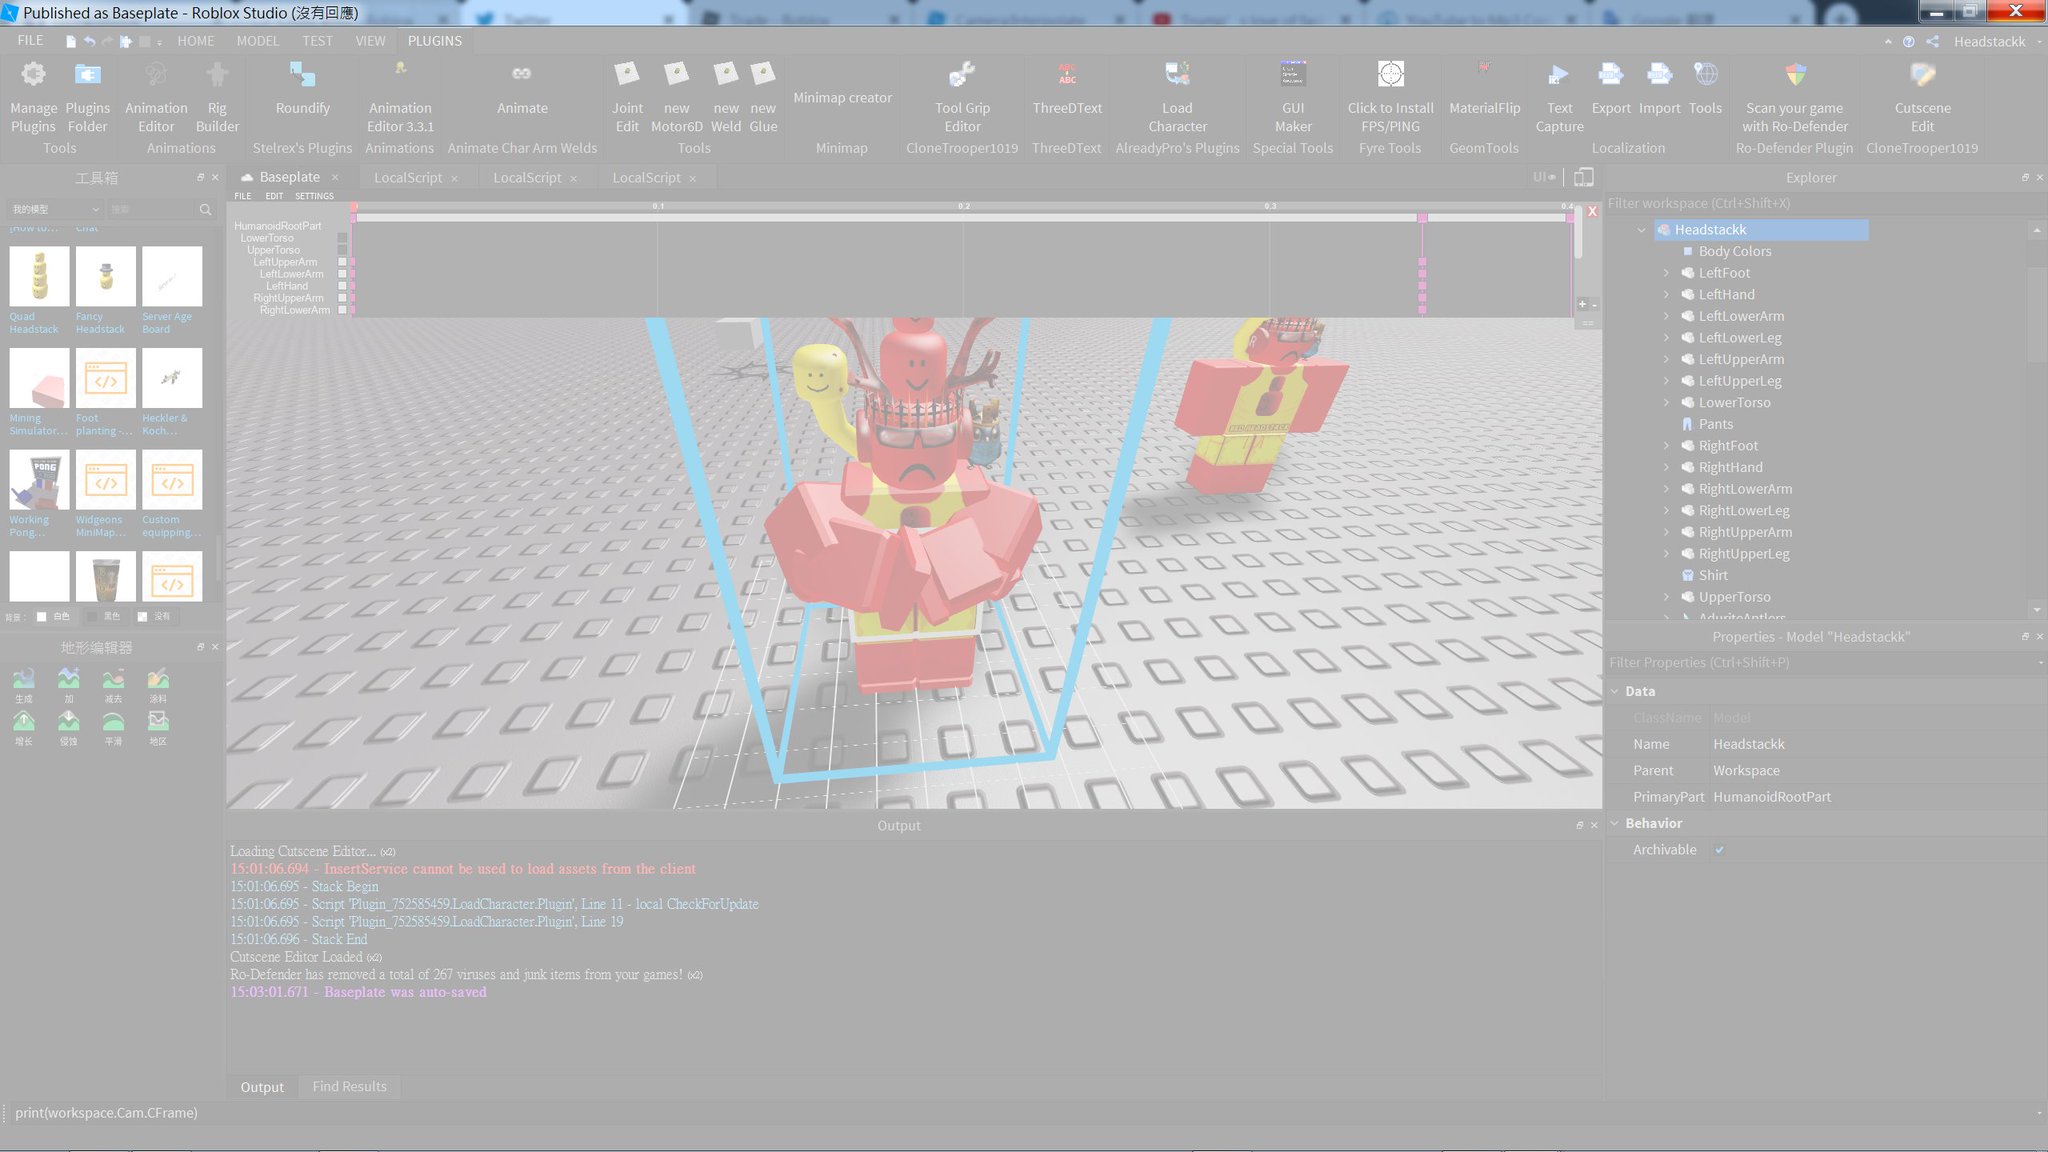Image resolution: width=2048 pixels, height=1152 pixels.
Task: Switch to the HOME ribbon tab
Action: [x=196, y=41]
